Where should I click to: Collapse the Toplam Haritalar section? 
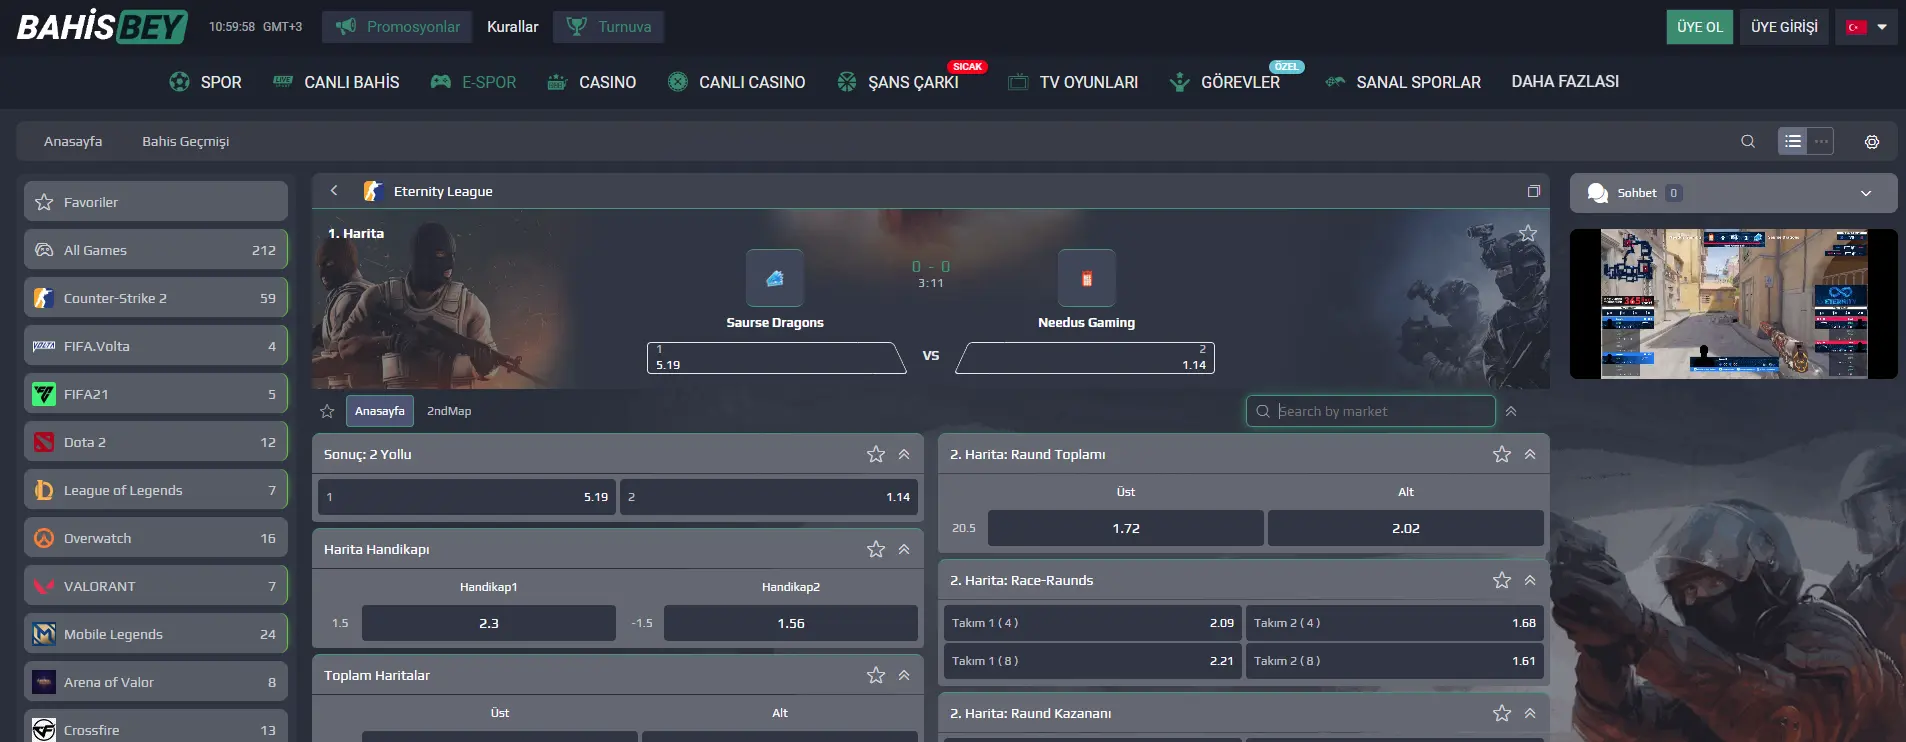(904, 675)
